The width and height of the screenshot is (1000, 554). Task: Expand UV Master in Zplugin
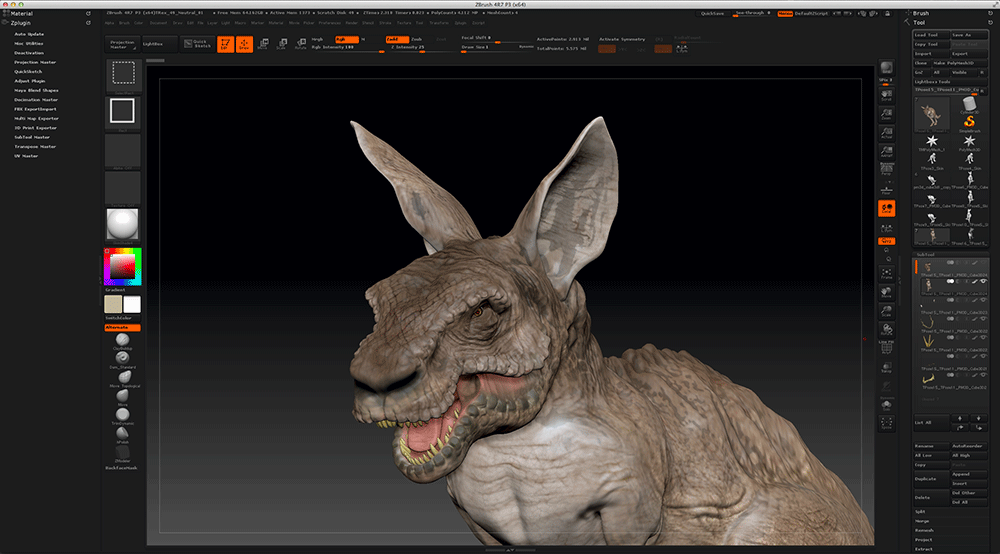(x=26, y=156)
